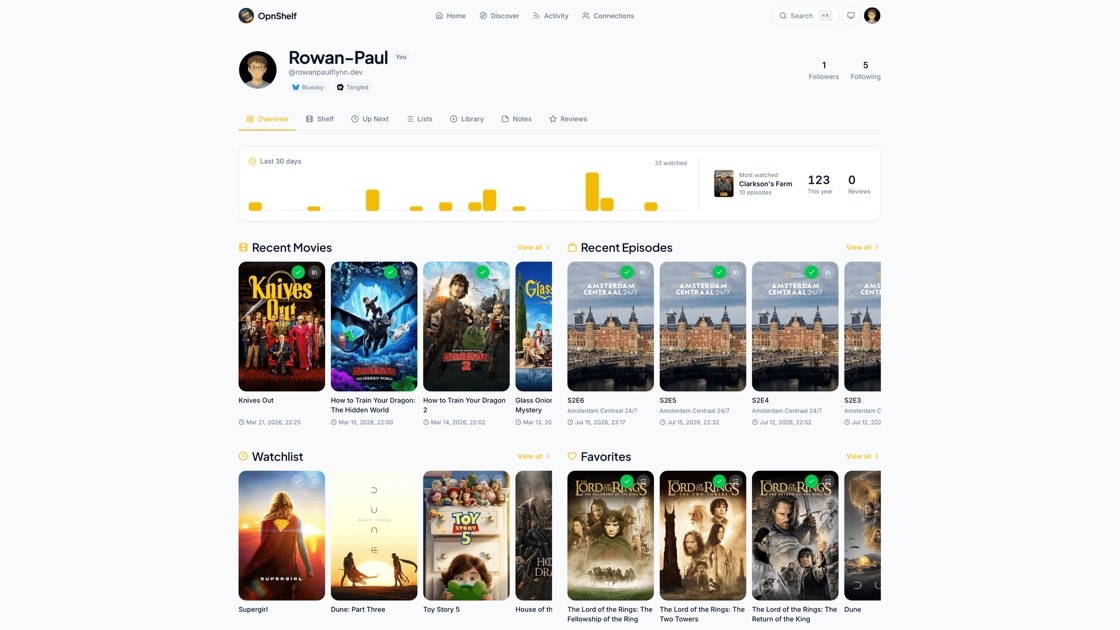The width and height of the screenshot is (1120, 630).
Task: Open the user avatar in top bar
Action: click(x=871, y=16)
